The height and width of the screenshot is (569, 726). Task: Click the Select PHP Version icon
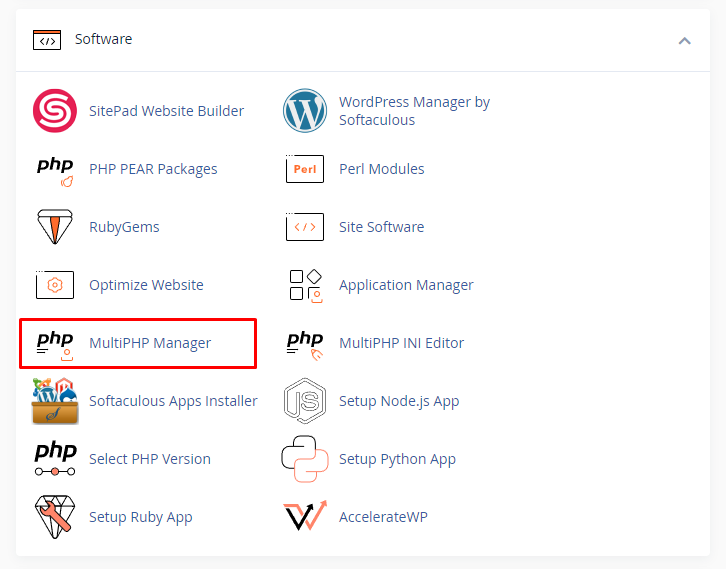tap(55, 458)
